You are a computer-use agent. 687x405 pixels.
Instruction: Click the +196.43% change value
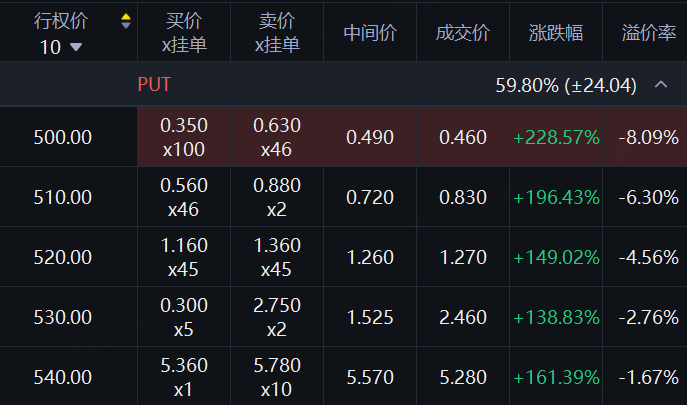[x=556, y=197]
